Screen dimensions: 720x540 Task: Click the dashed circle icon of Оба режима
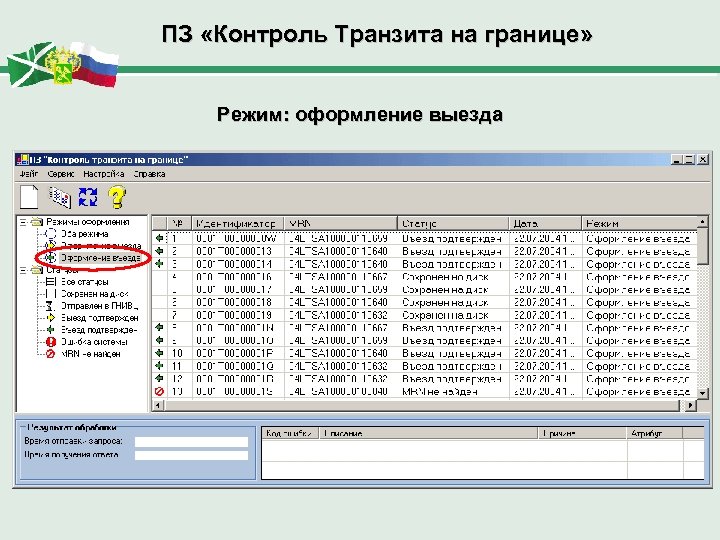pos(51,234)
